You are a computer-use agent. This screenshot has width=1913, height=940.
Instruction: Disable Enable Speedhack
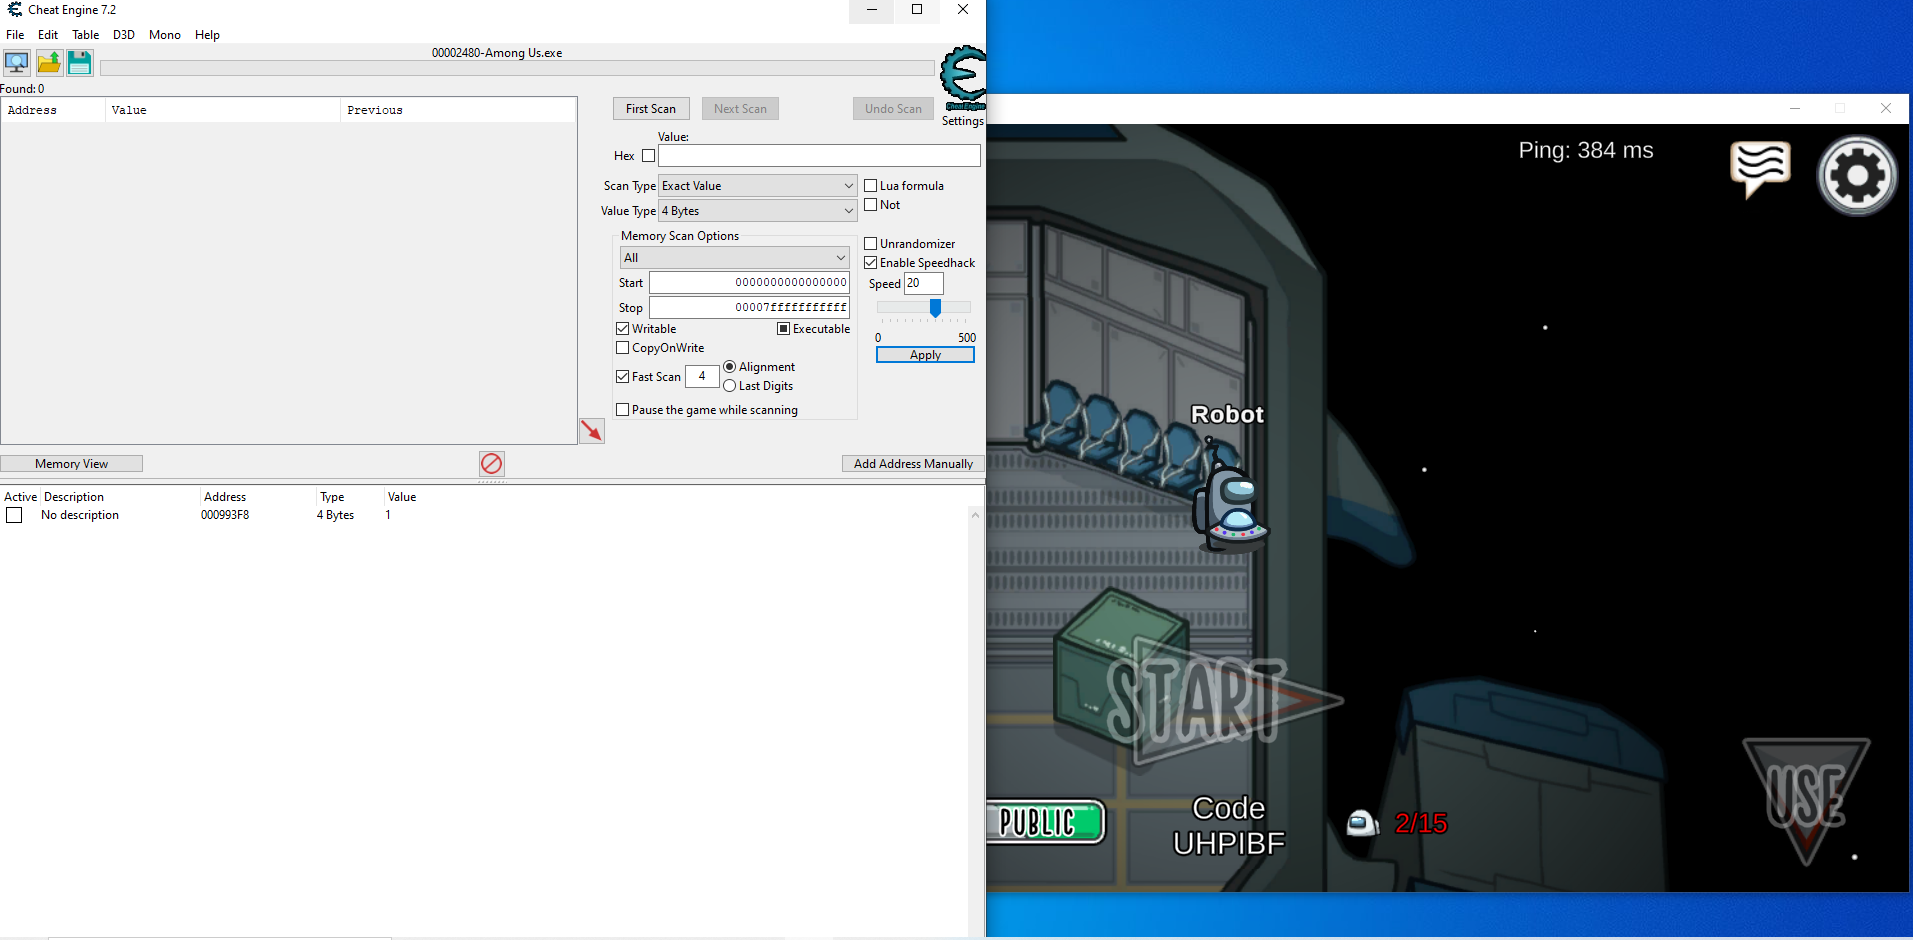(x=871, y=262)
